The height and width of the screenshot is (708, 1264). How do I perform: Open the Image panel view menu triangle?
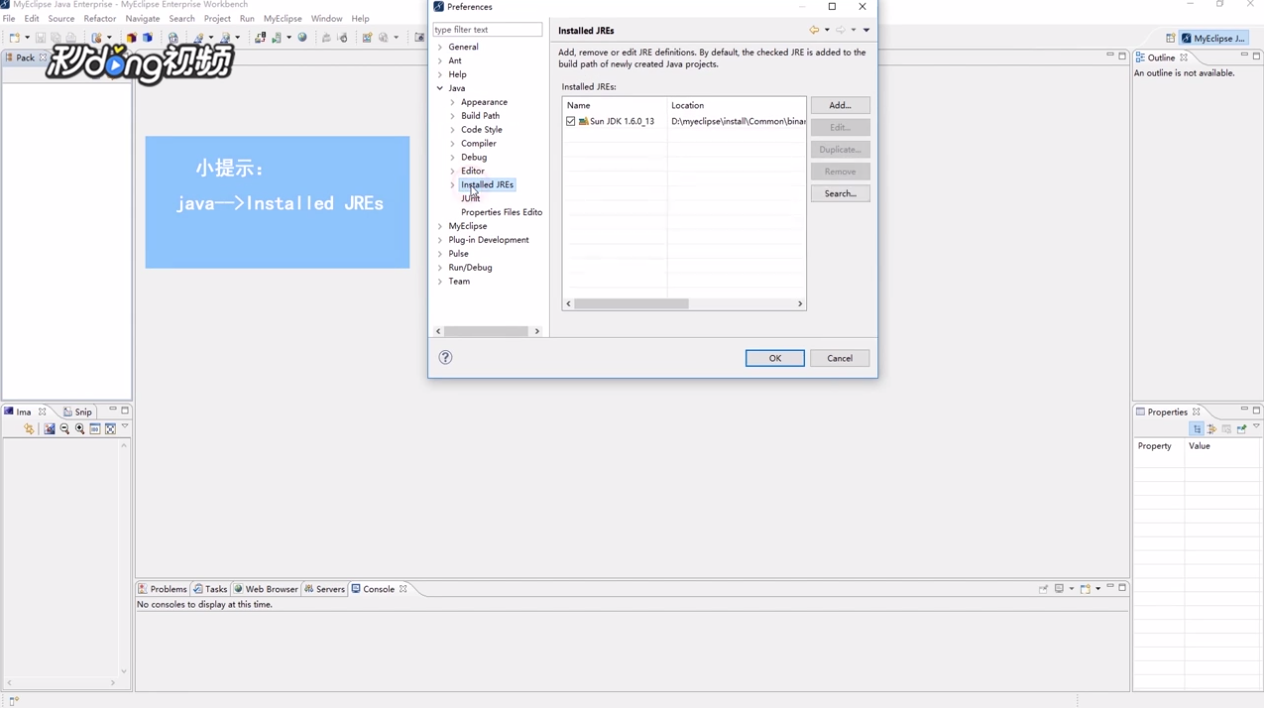point(125,427)
